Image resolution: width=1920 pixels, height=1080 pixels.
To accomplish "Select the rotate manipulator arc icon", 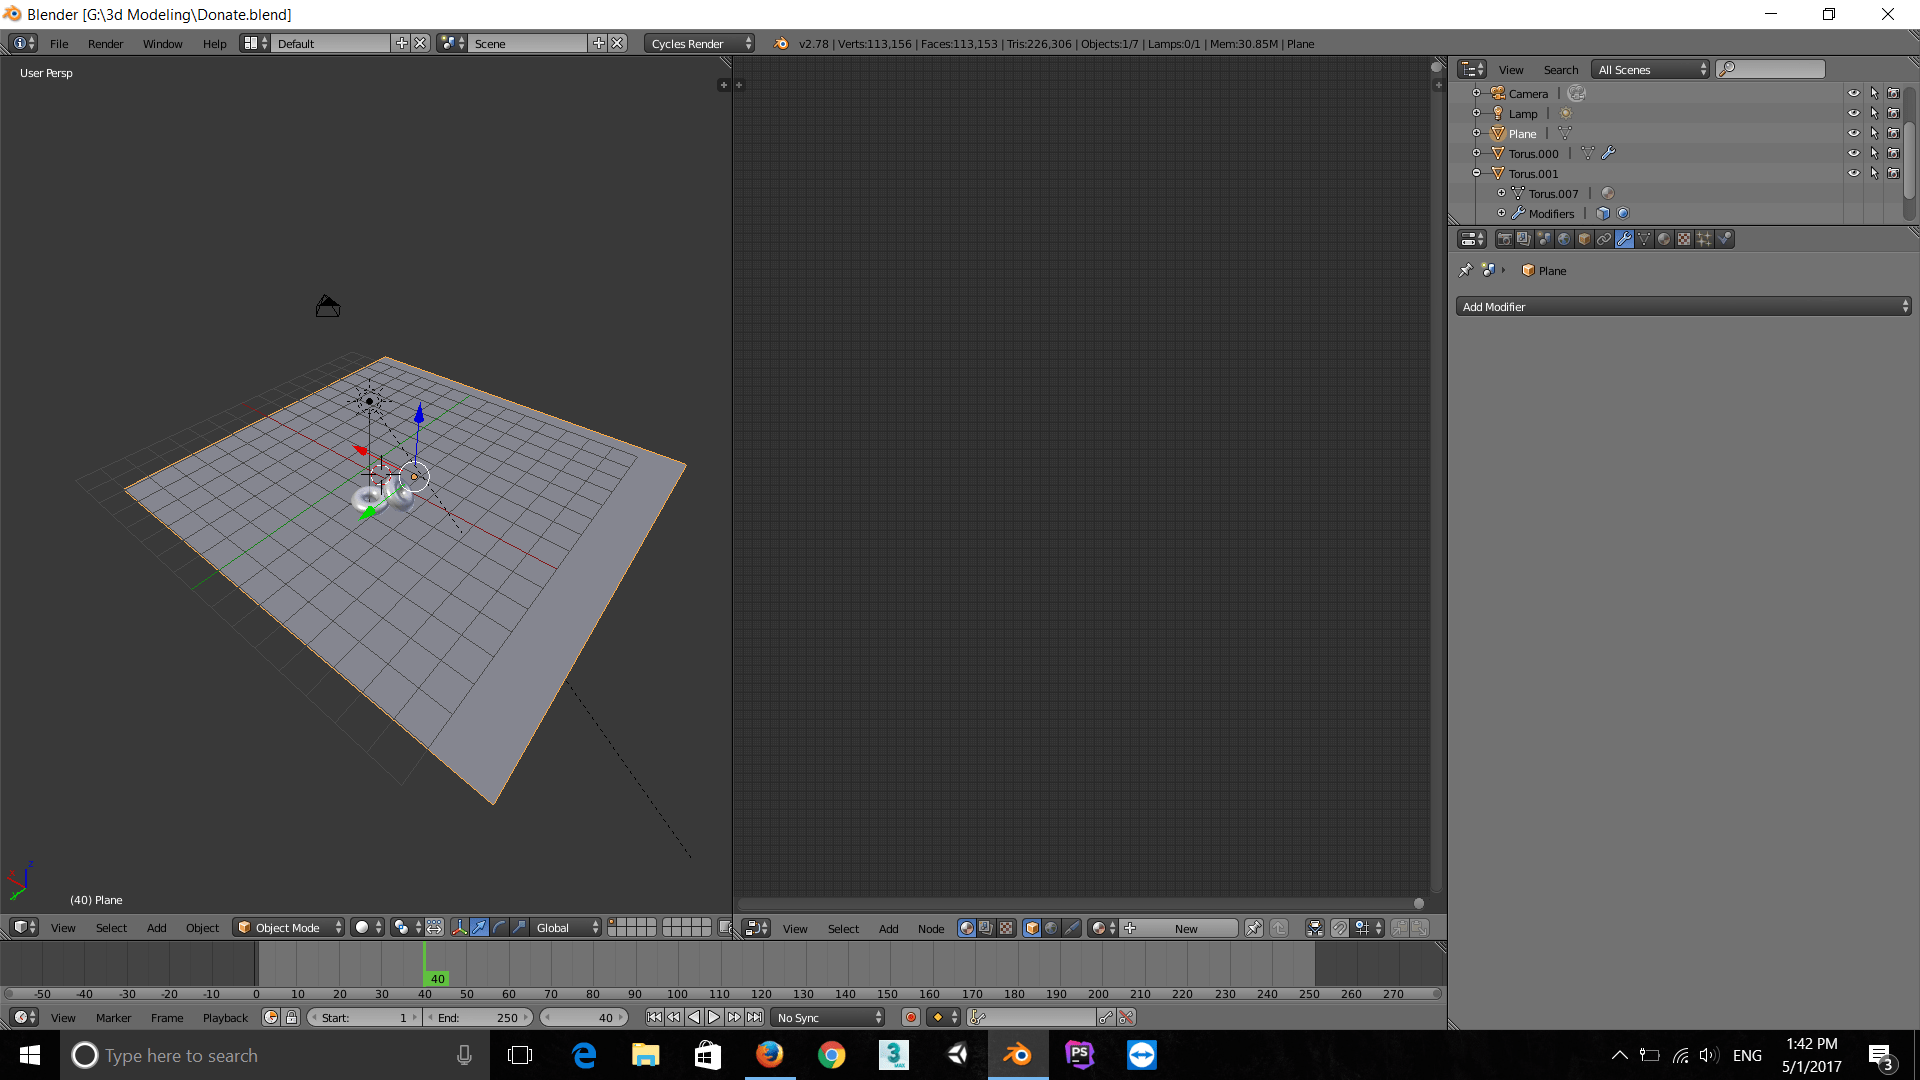I will click(499, 927).
